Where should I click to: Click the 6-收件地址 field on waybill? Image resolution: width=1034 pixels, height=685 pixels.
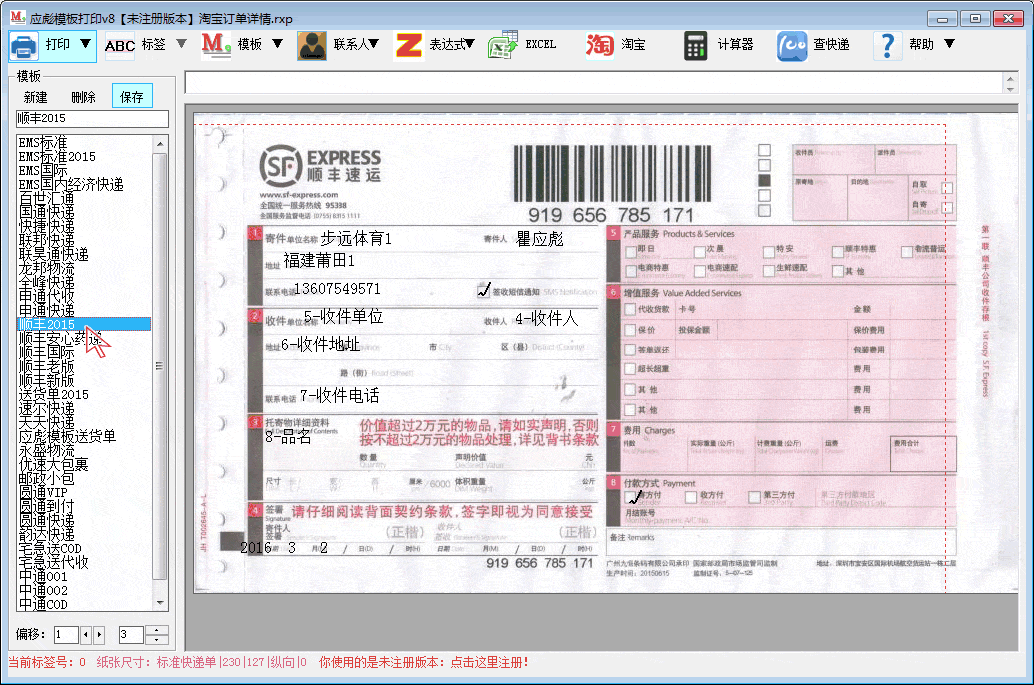pyautogui.click(x=320, y=344)
